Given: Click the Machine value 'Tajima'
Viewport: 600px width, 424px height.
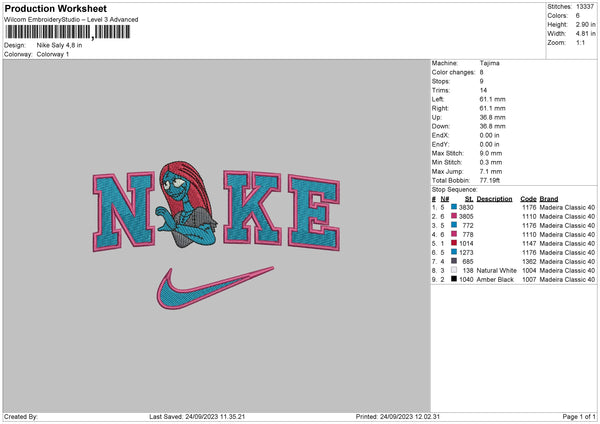Looking at the screenshot, I should tap(489, 63).
